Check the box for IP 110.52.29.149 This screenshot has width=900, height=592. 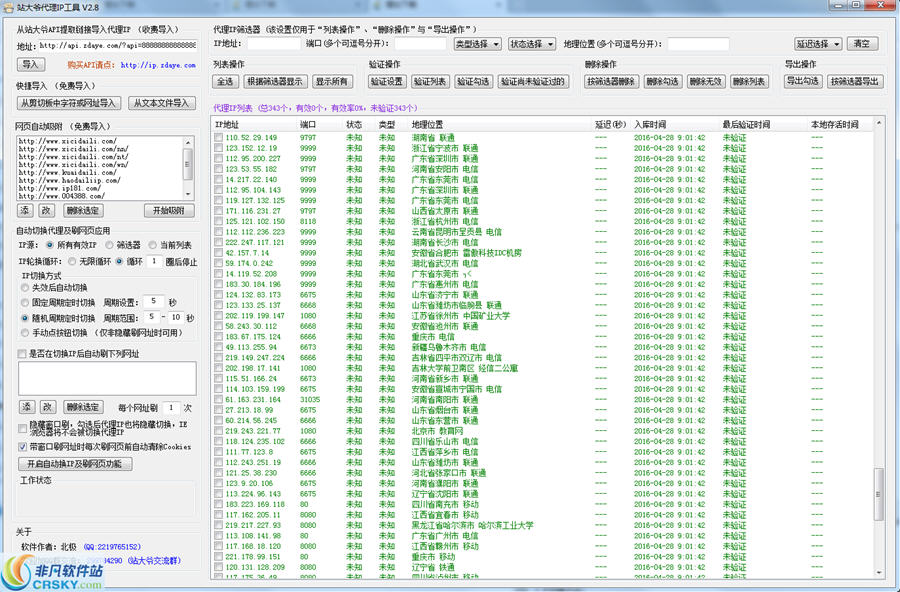coord(218,138)
